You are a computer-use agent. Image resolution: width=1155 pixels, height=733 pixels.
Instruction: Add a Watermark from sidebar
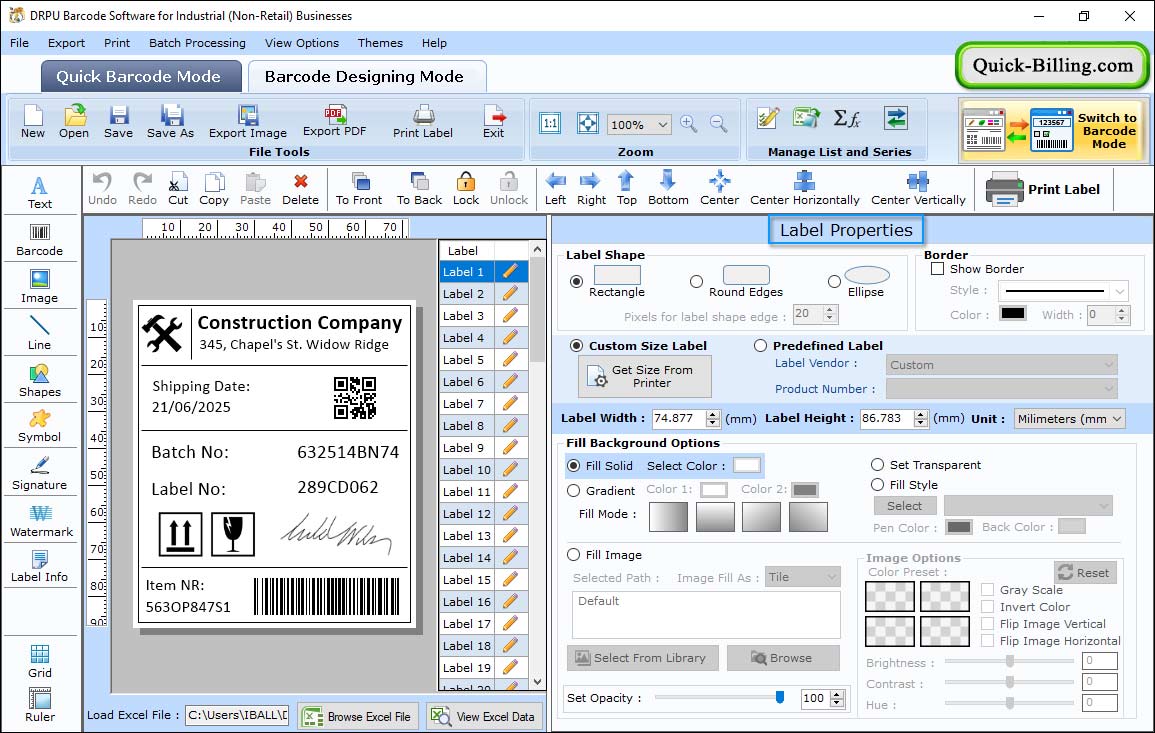41,520
